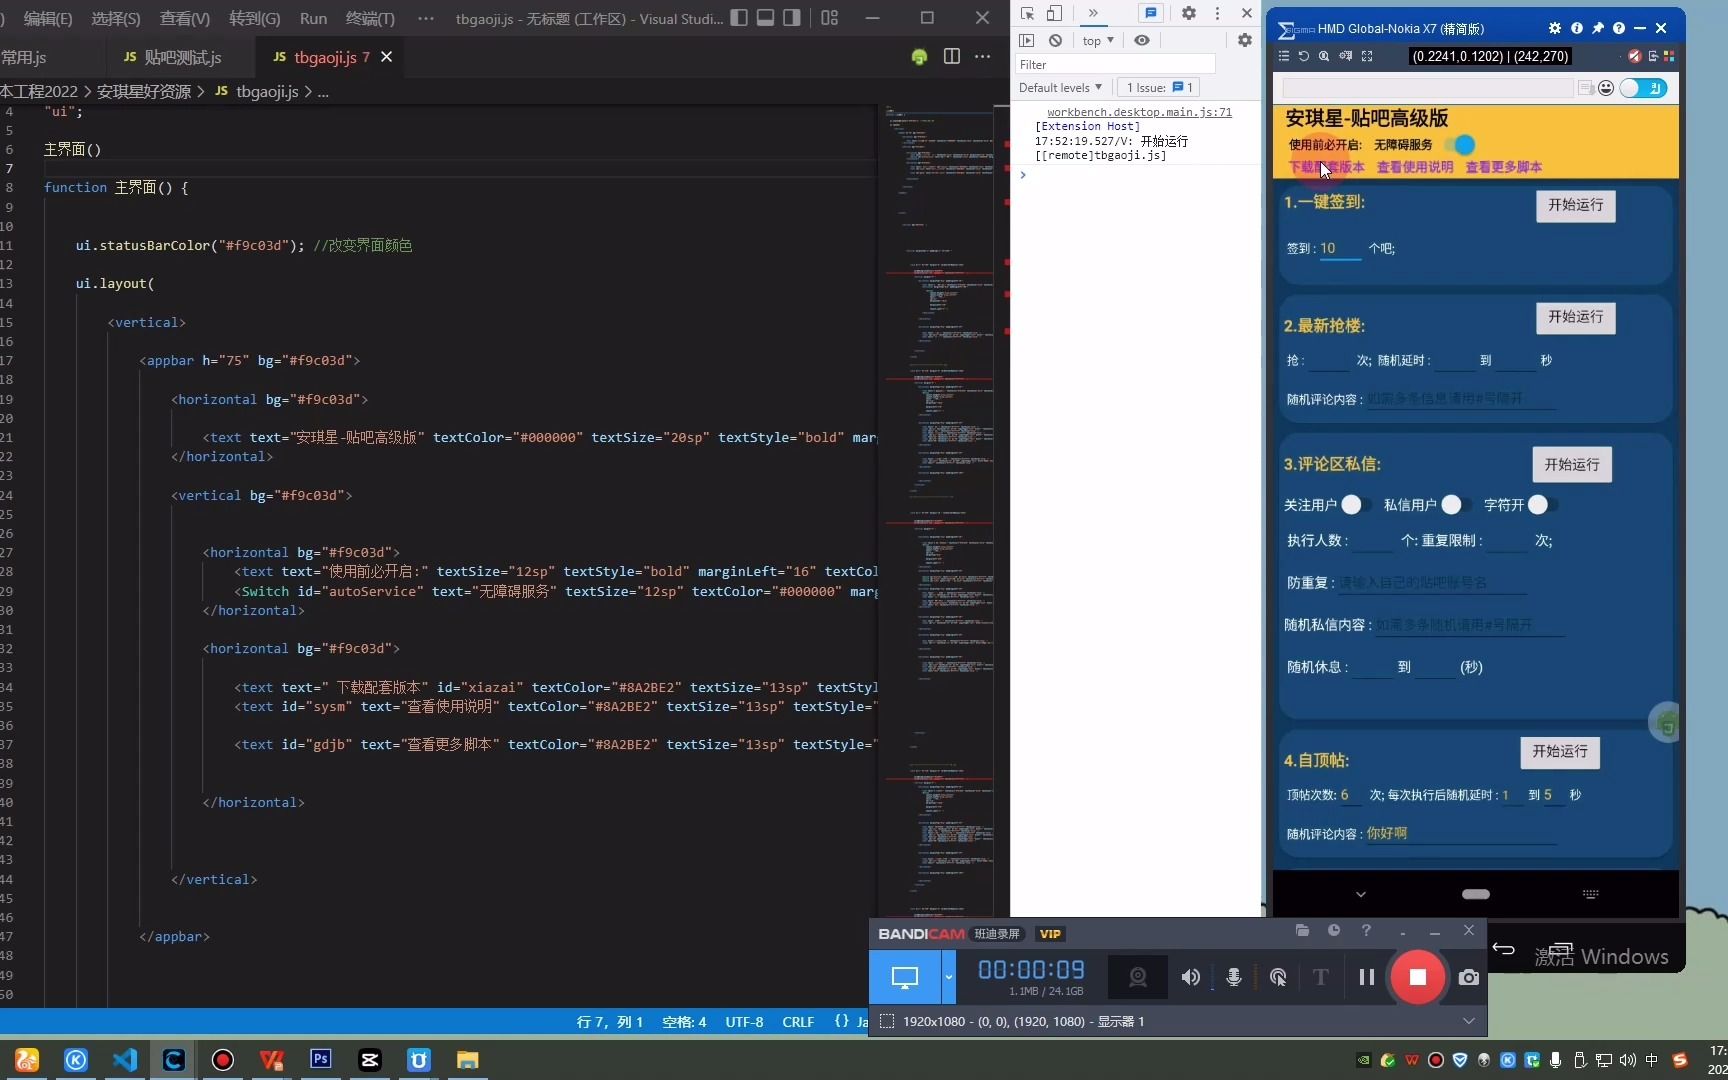Image resolution: width=1728 pixels, height=1080 pixels.
Task: Open Bandicam screen mode dropdown arrow
Action: point(948,977)
